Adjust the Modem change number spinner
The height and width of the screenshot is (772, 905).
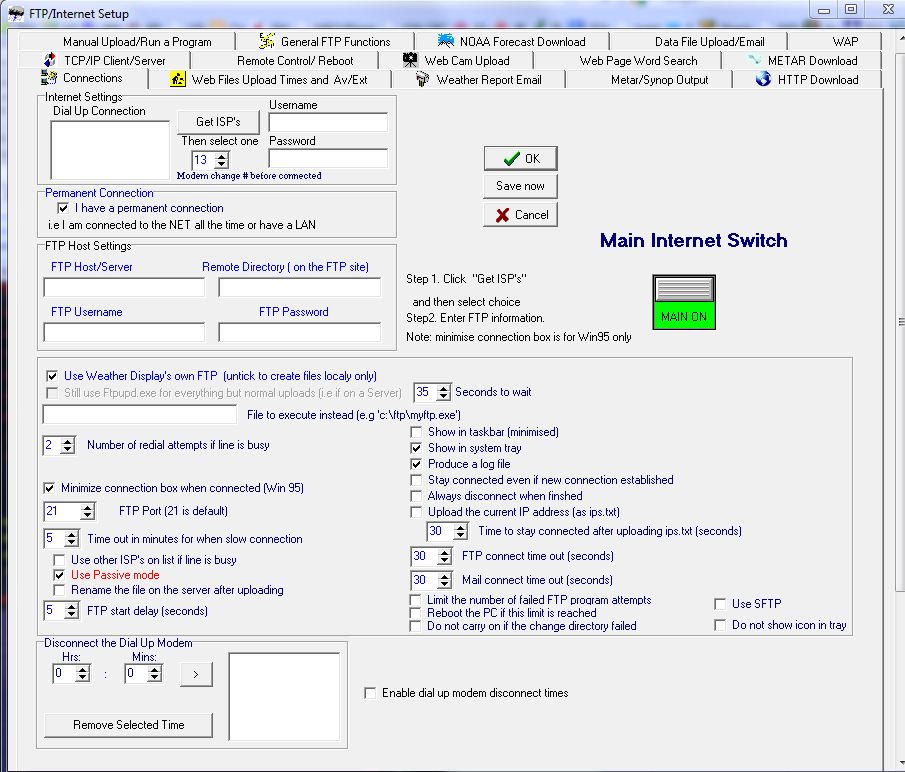pos(221,160)
